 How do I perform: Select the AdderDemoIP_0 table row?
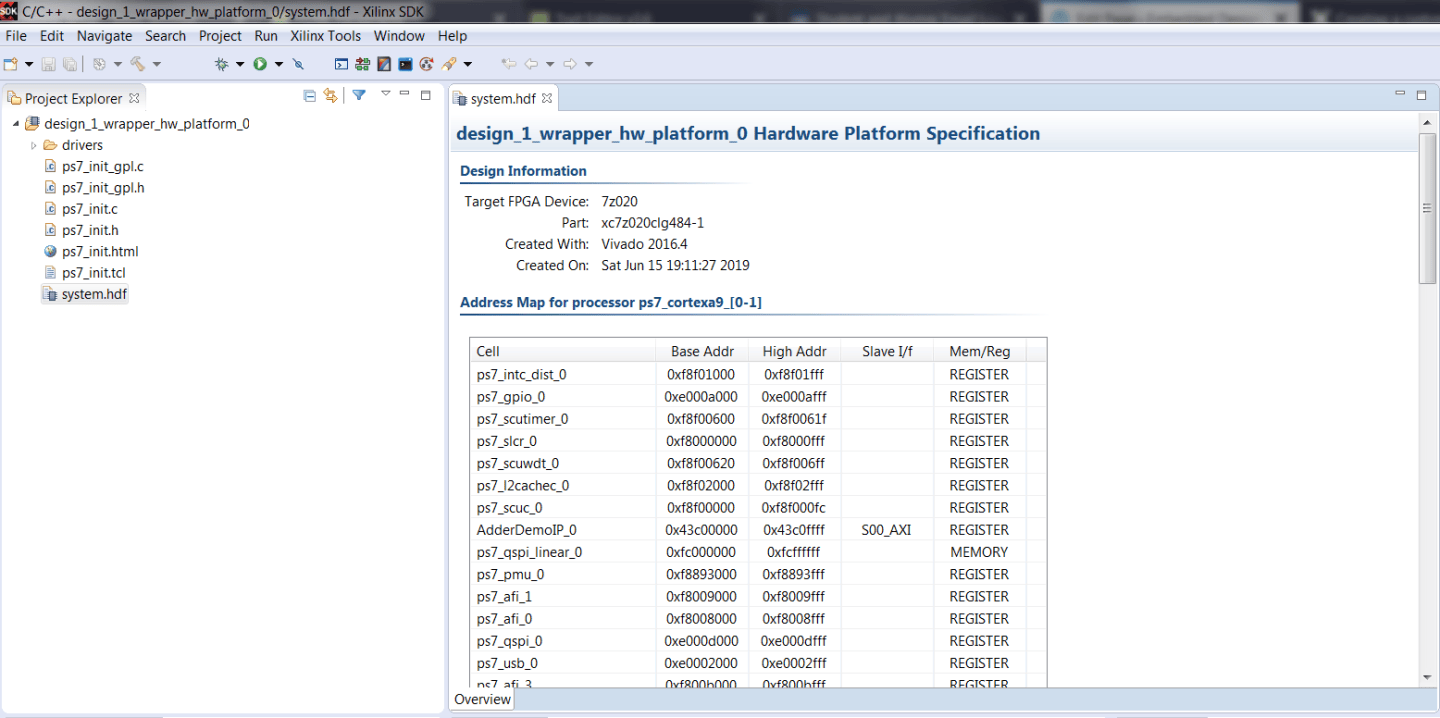pyautogui.click(x=758, y=530)
